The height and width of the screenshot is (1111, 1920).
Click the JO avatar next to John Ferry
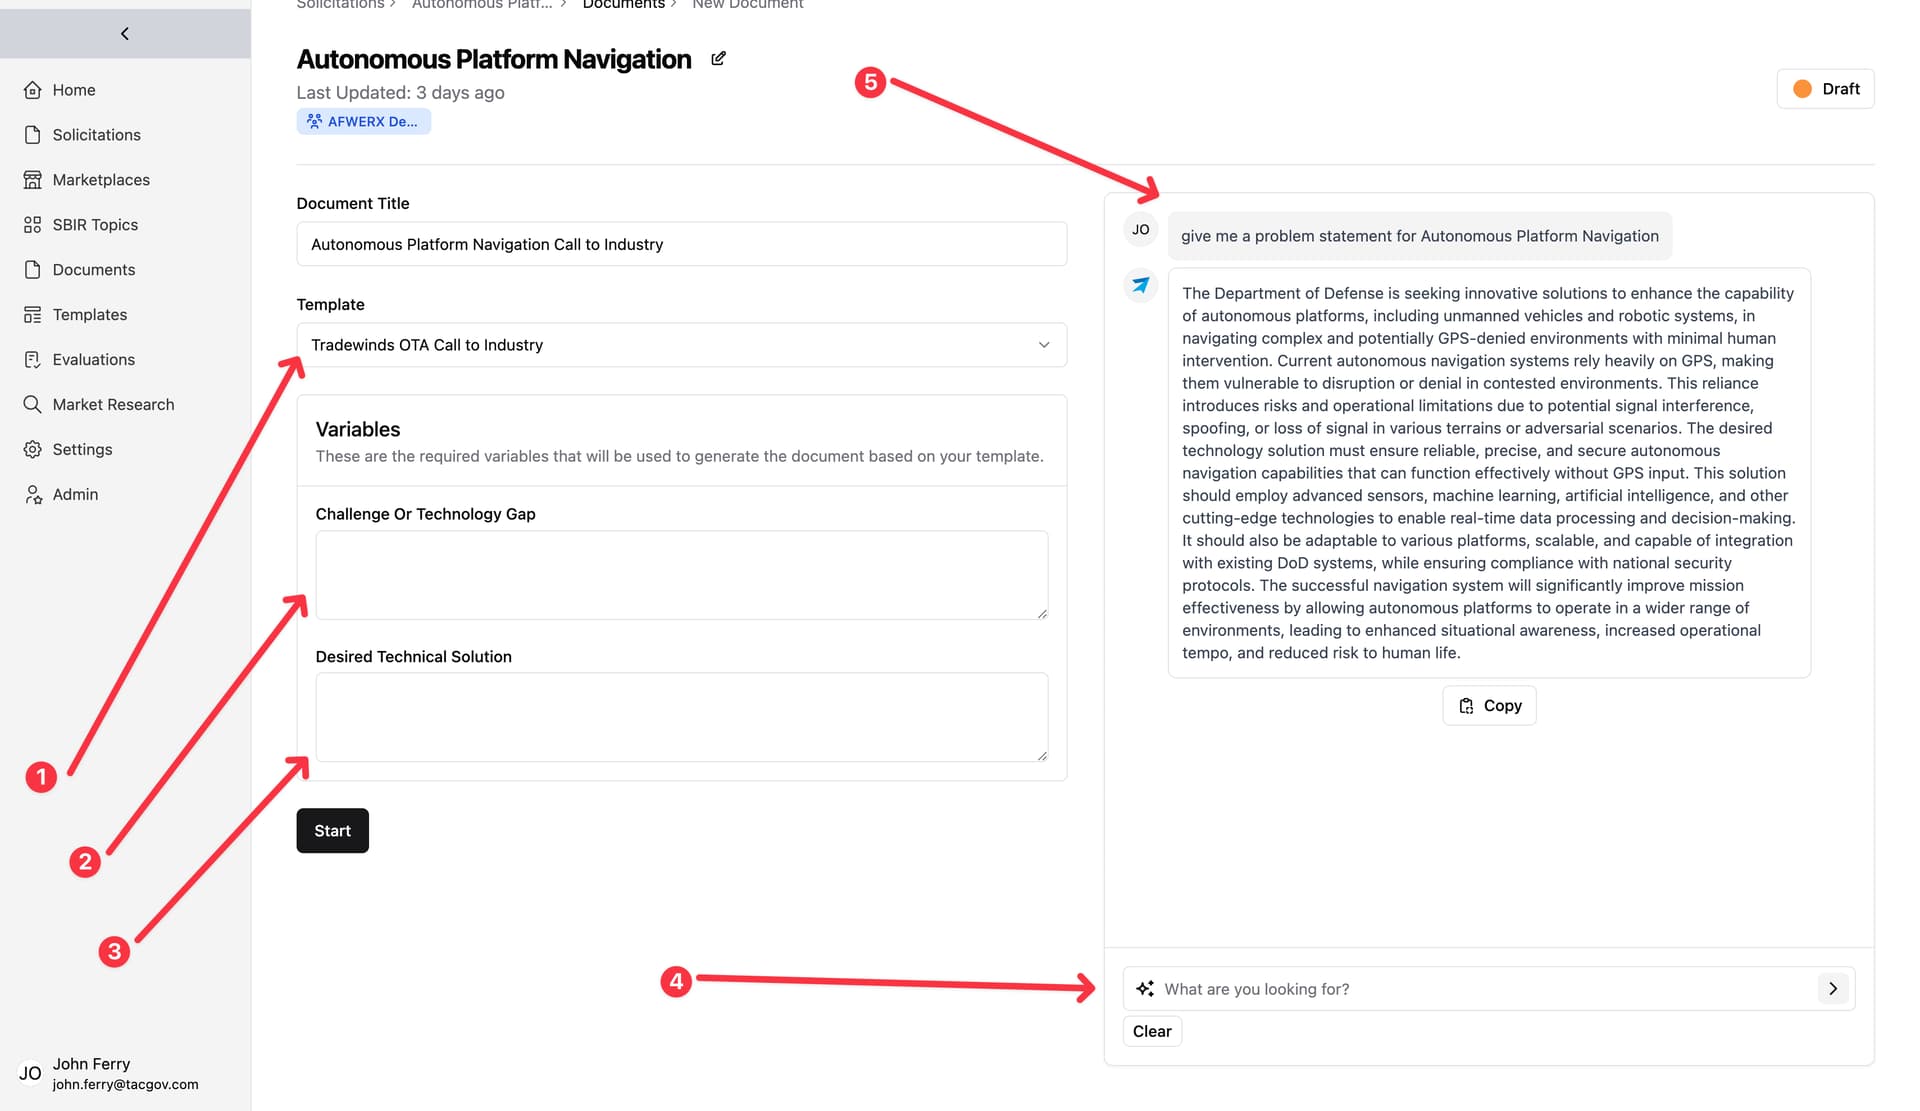pyautogui.click(x=30, y=1074)
